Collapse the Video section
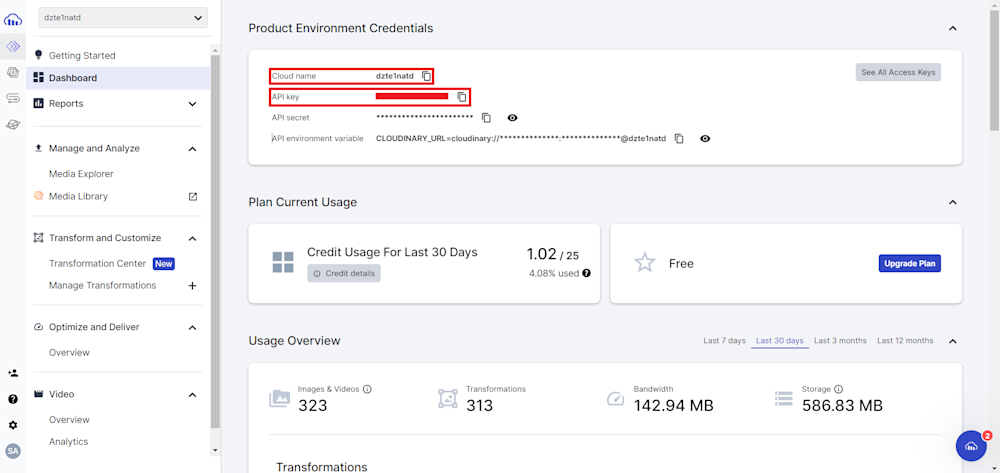The height and width of the screenshot is (473, 1000). coord(193,395)
